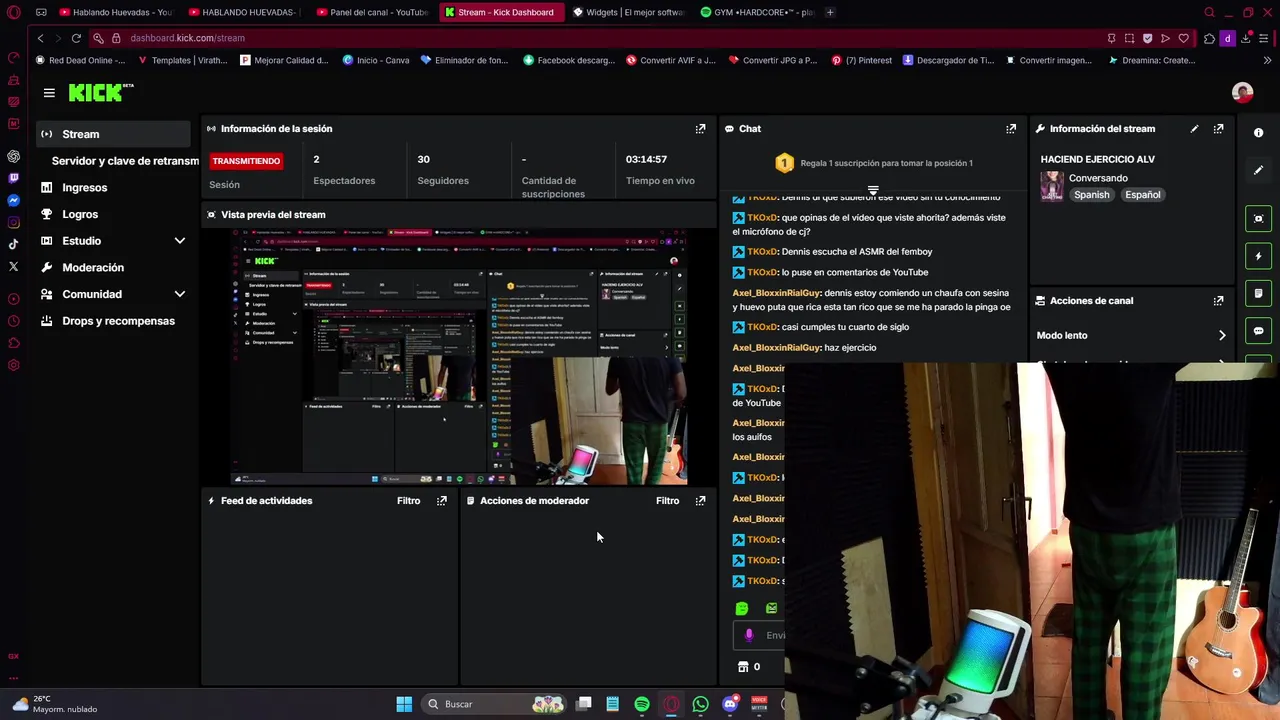Click the Español tag
This screenshot has width=1280, height=720.
[x=1143, y=195]
